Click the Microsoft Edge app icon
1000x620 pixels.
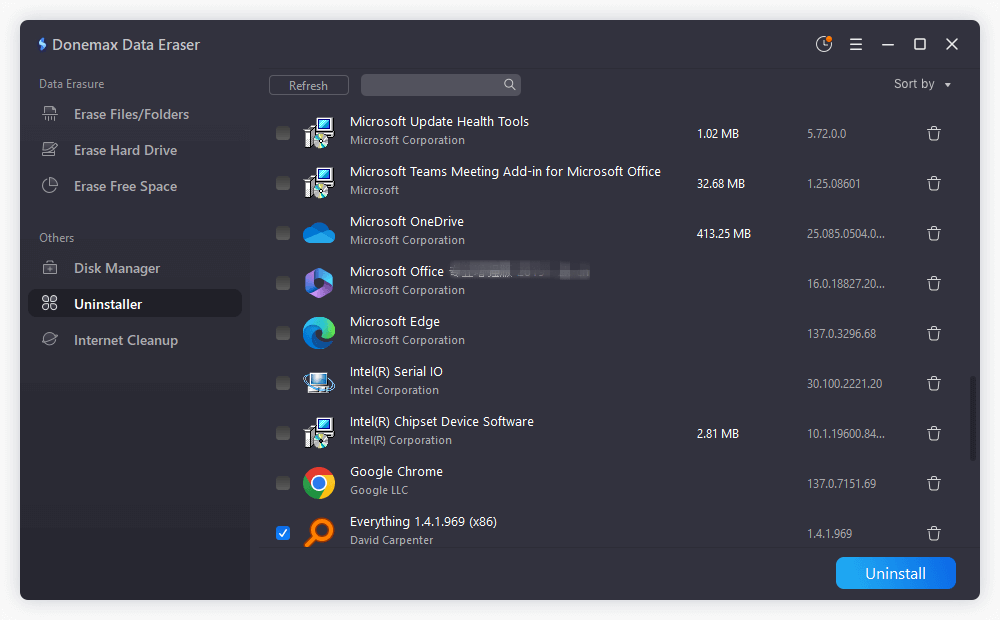coord(319,333)
